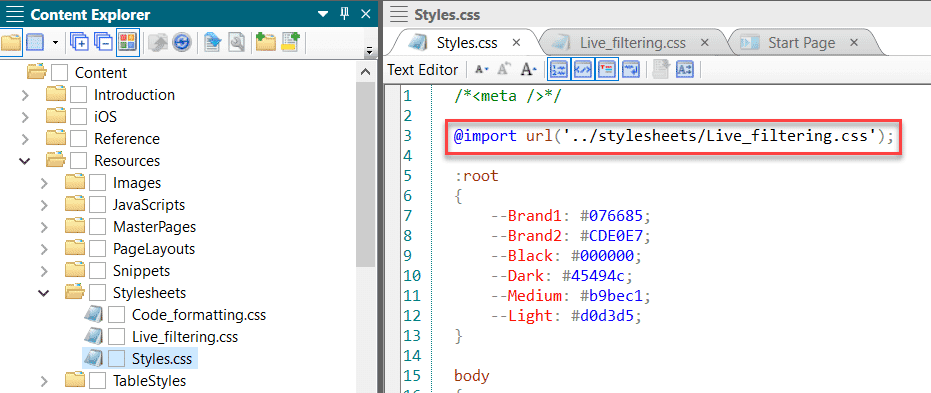
Task: Expand the iOS folder
Action: coord(25,117)
